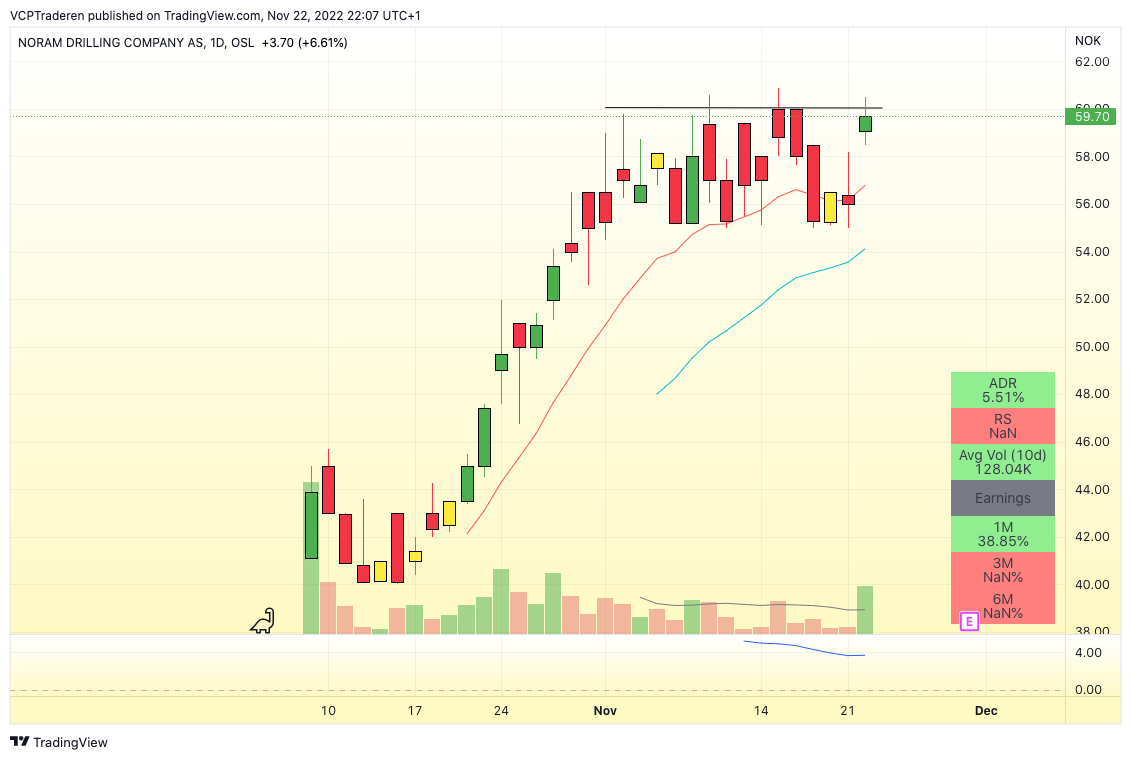This screenshot has height=759, width=1131.
Task: Click the +3.70 (+6.61%) change value
Action: [x=304, y=43]
